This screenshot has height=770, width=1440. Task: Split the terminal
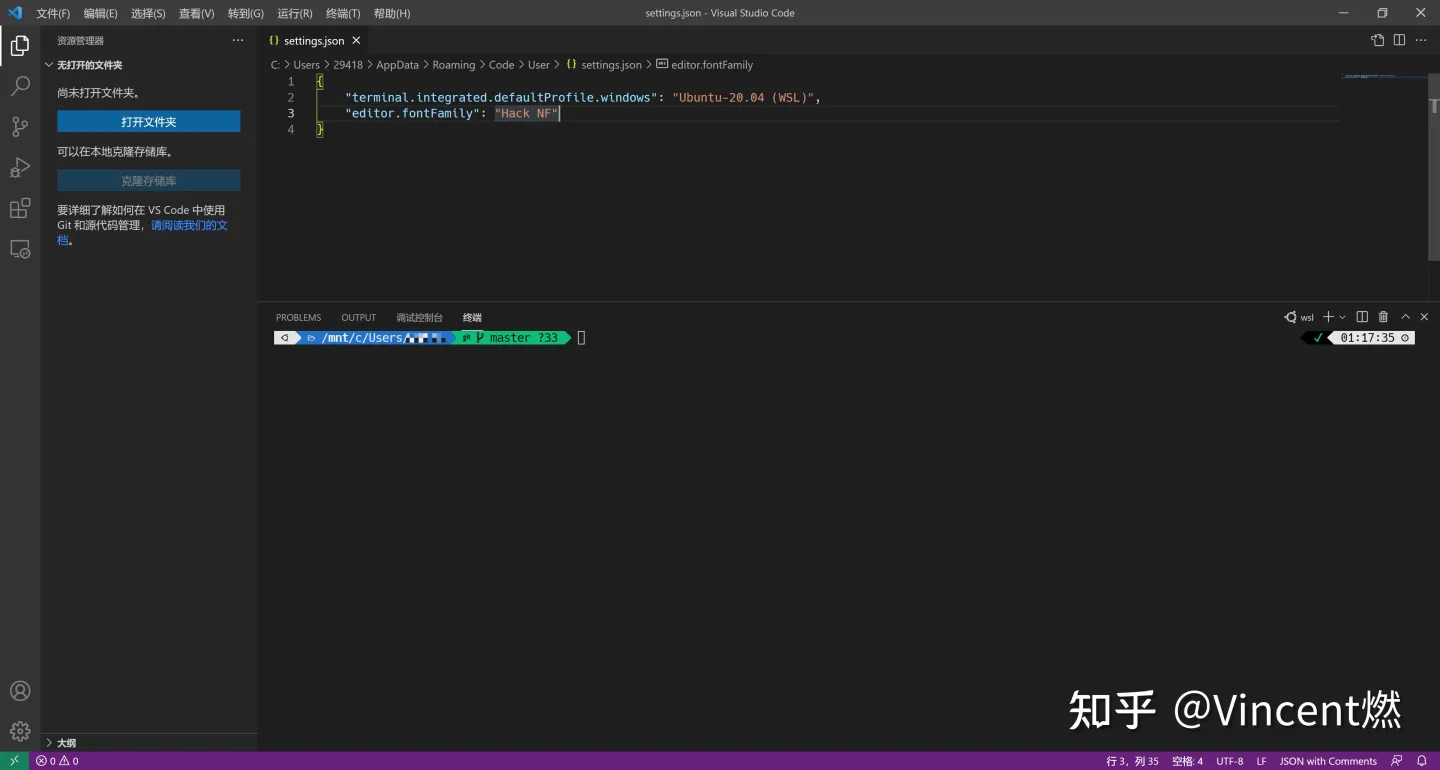1362,317
